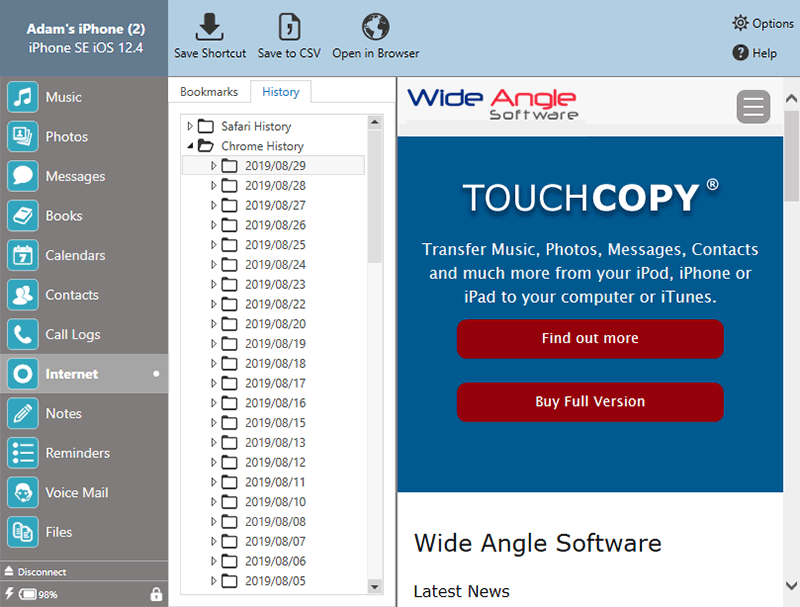800x607 pixels.
Task: Select the 2019/08/05 tree item
Action: coord(275,581)
